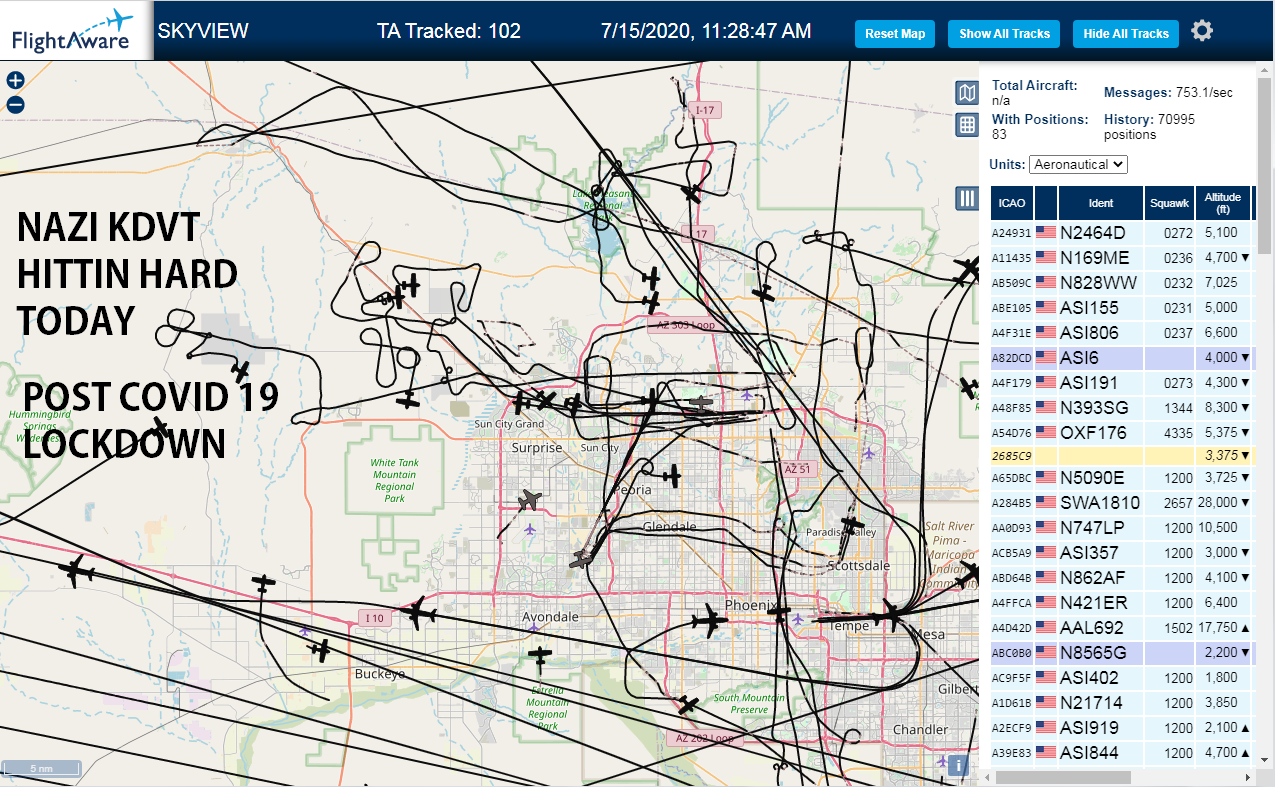Viewport: 1275px width, 787px height.
Task: Select the gray aircraft icon near Surprise
Action: [529, 499]
